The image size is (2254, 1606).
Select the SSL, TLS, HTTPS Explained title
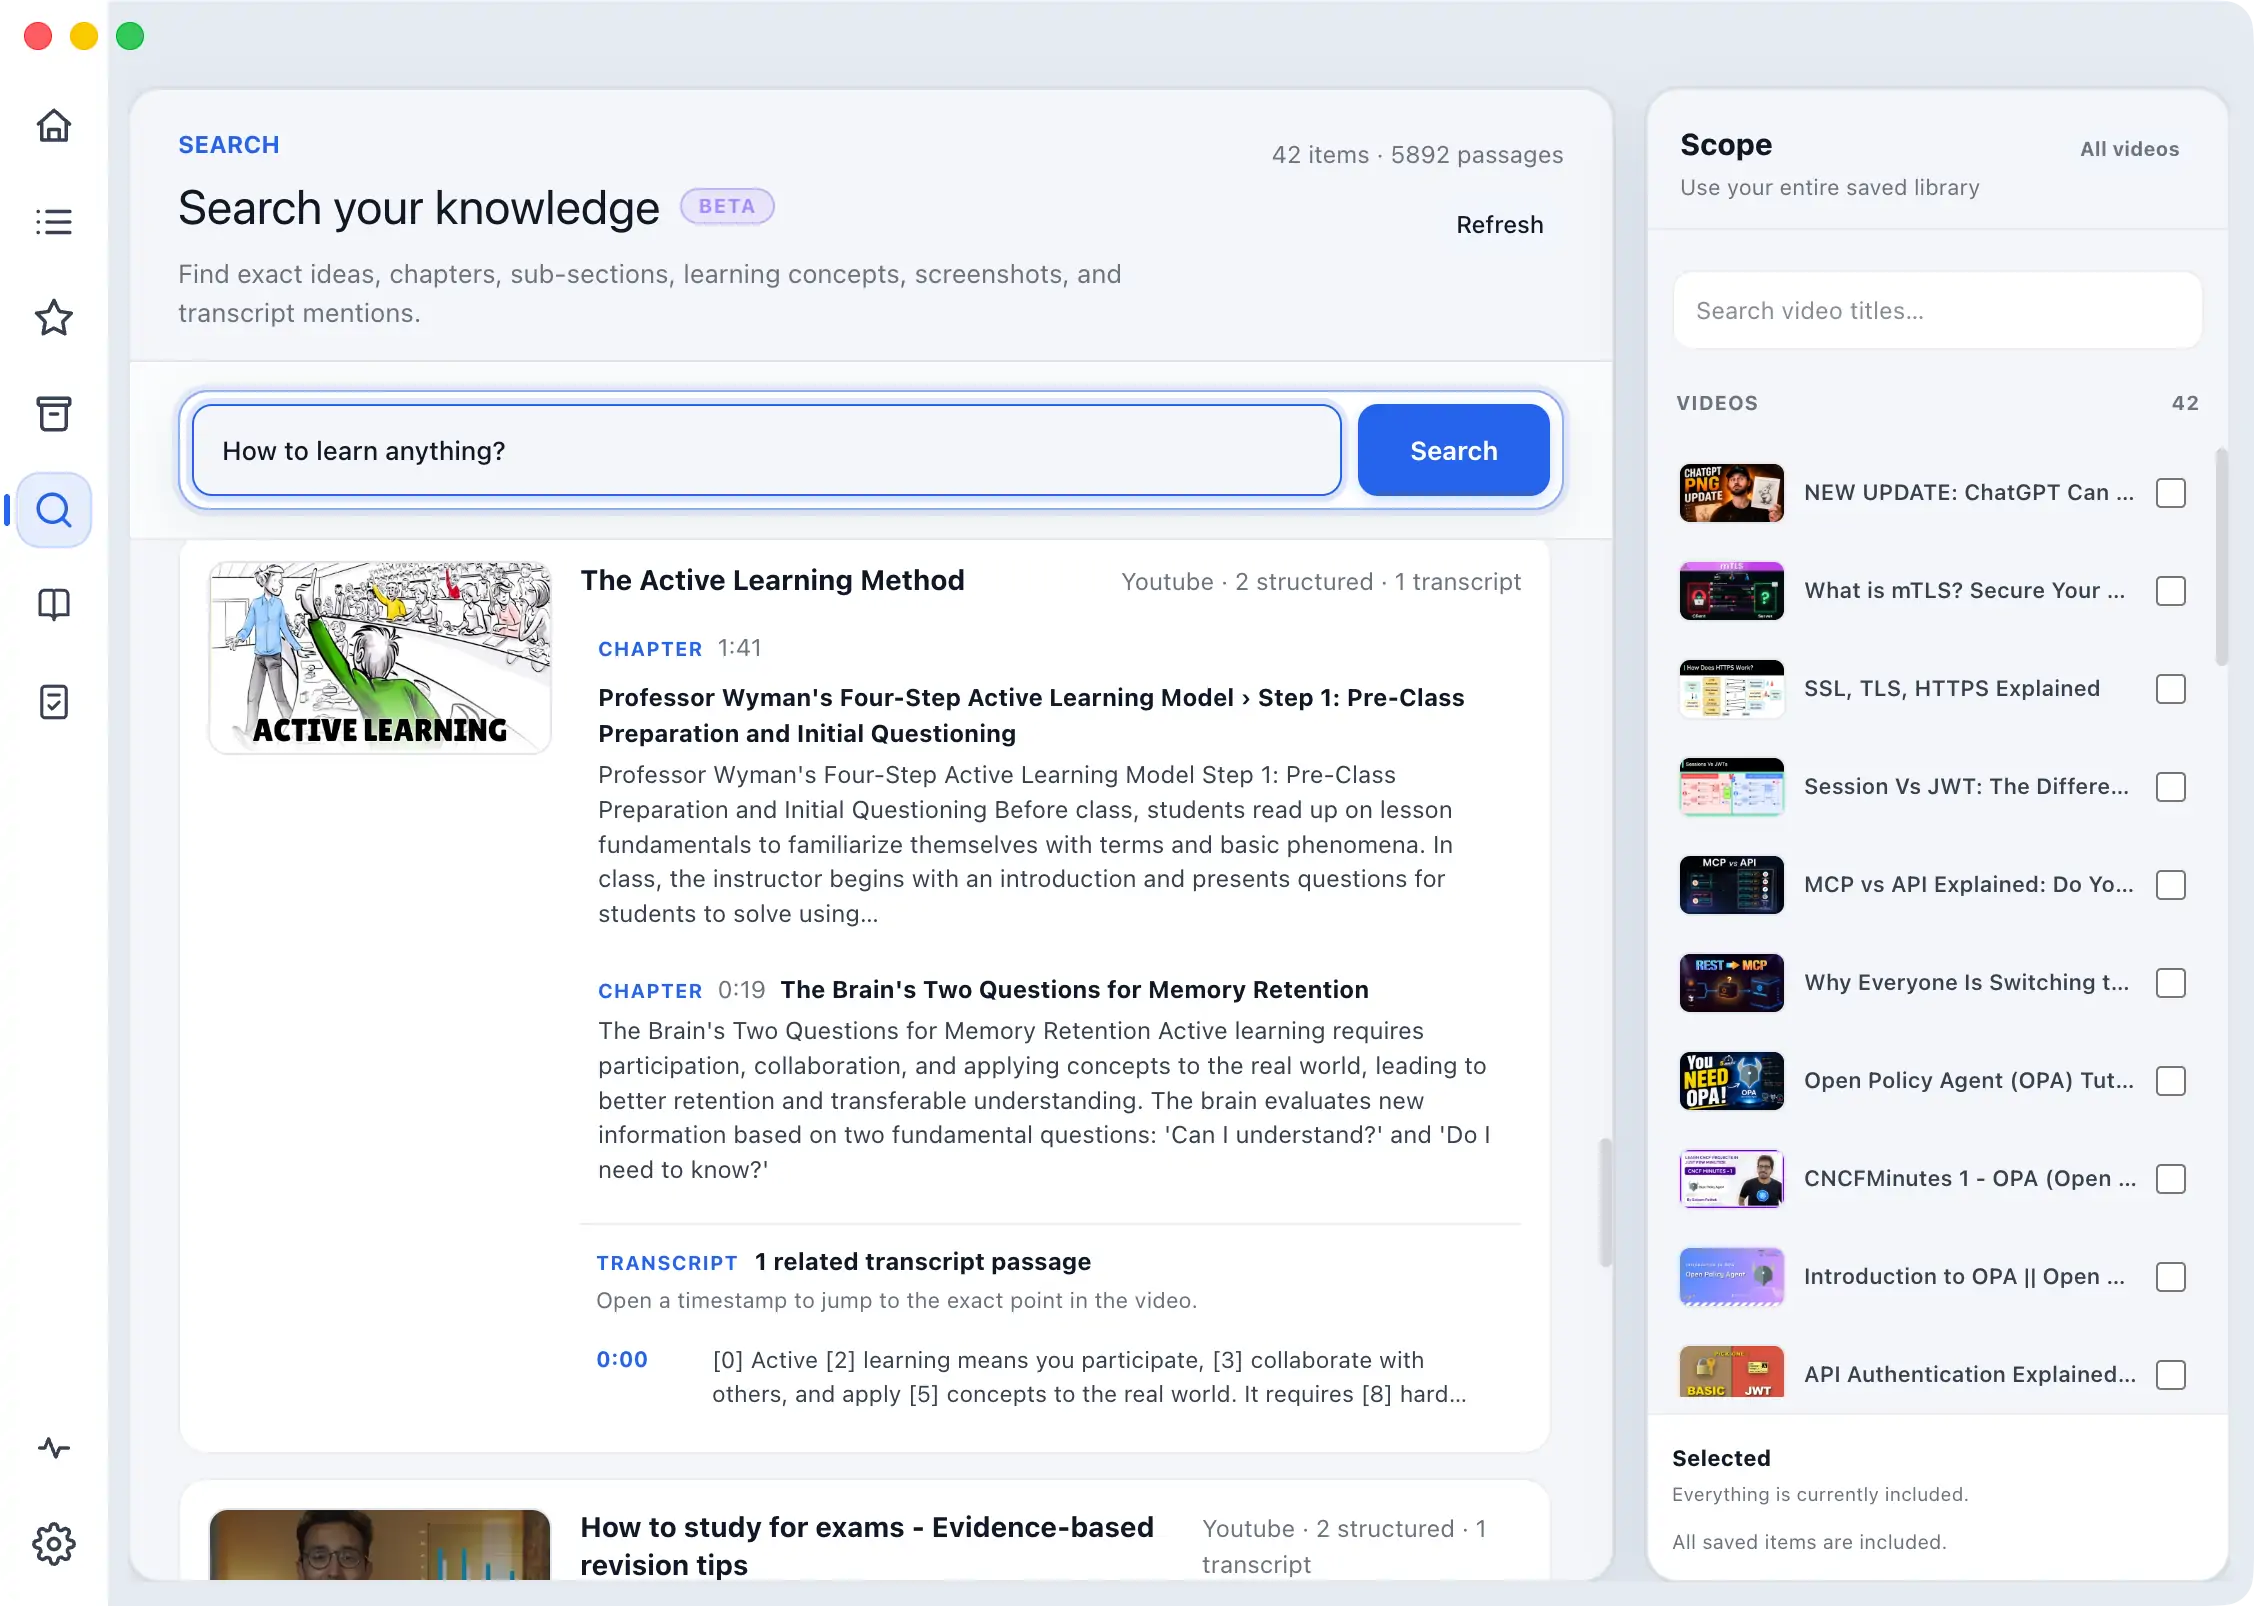tap(1951, 689)
